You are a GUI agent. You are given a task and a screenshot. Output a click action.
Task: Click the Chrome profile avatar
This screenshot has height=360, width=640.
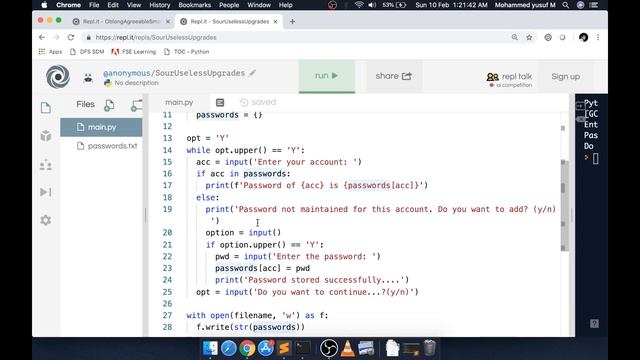tap(584, 38)
